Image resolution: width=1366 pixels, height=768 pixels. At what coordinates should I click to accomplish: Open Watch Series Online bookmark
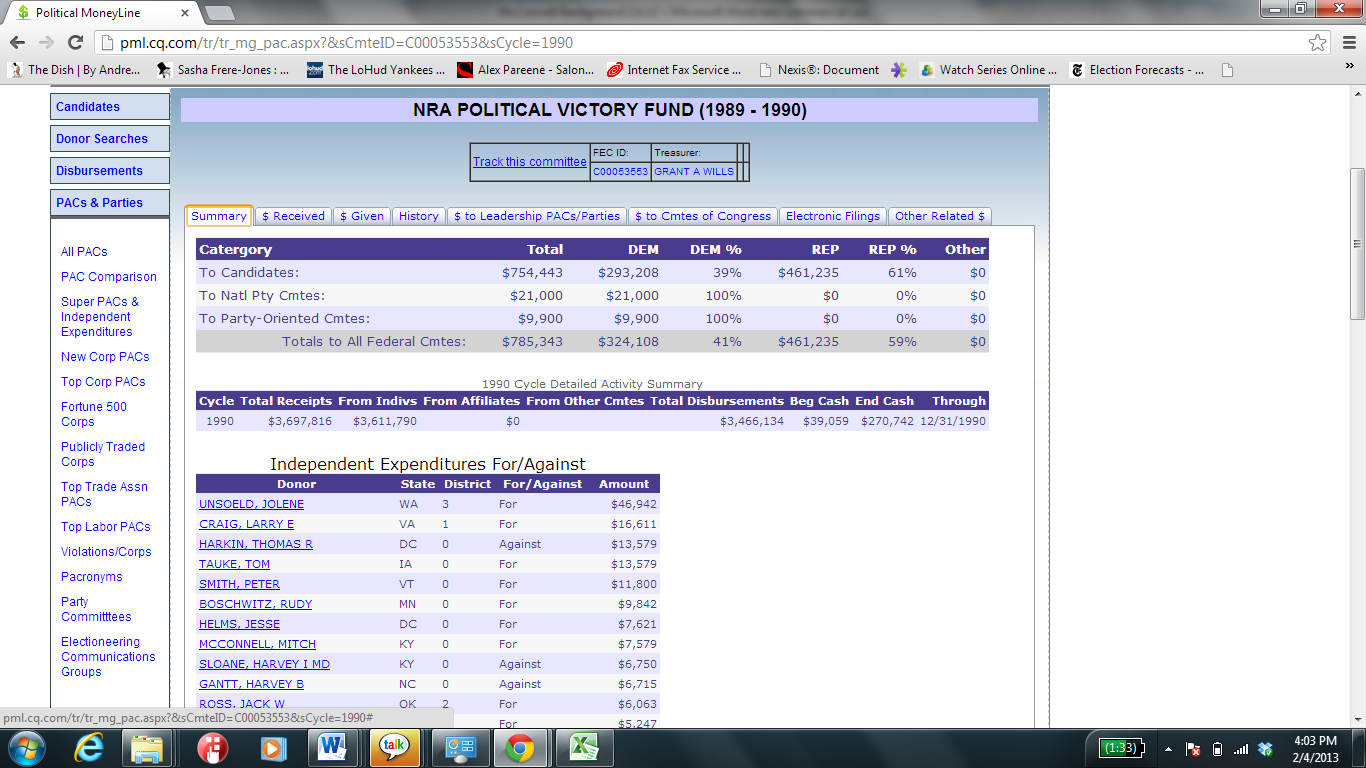988,70
